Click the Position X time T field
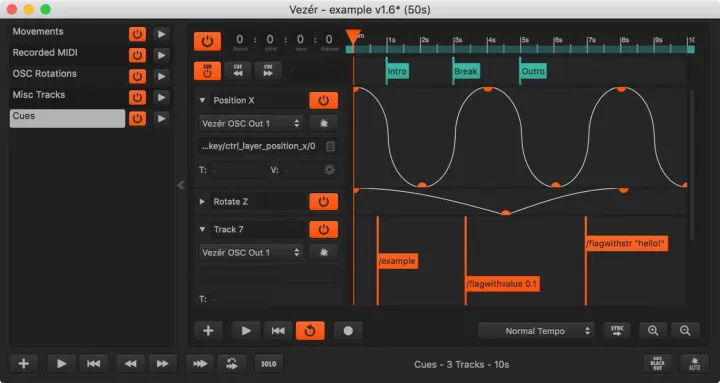Screen dimensions: 720x383 click(x=238, y=170)
